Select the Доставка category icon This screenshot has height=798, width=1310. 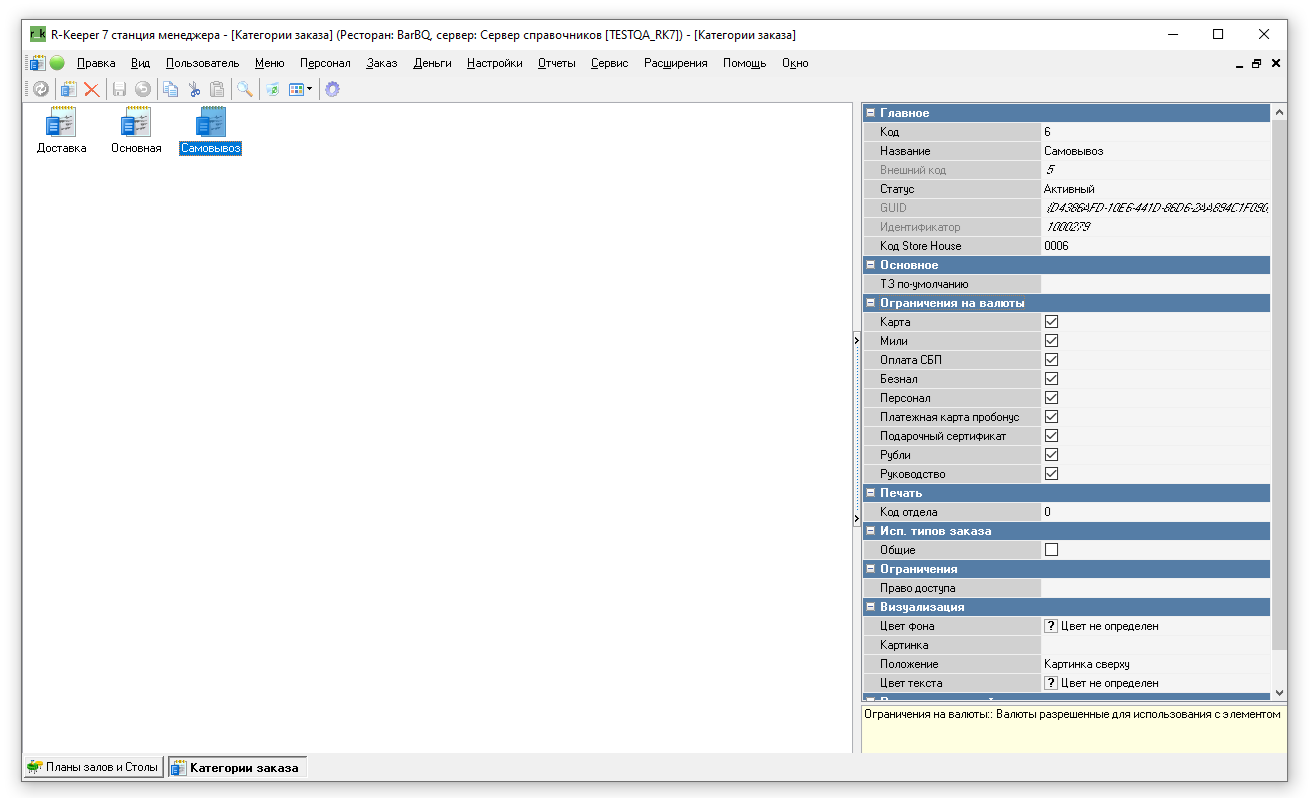[61, 123]
